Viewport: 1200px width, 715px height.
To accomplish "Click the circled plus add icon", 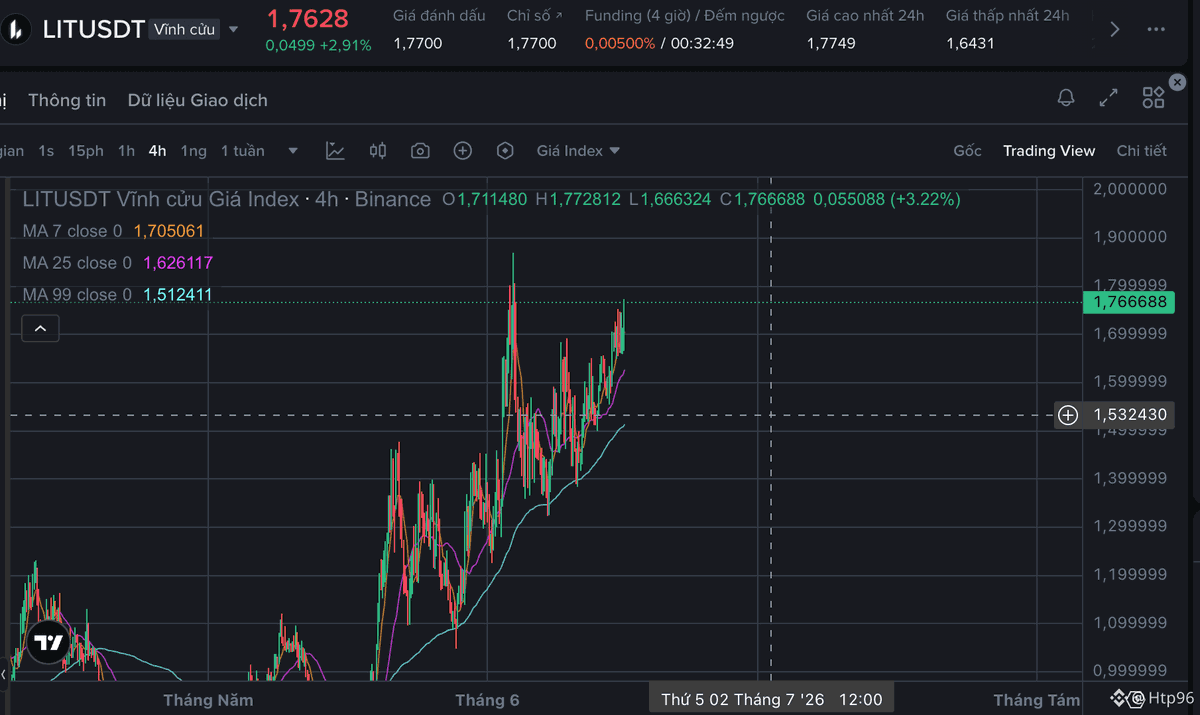I will (462, 151).
